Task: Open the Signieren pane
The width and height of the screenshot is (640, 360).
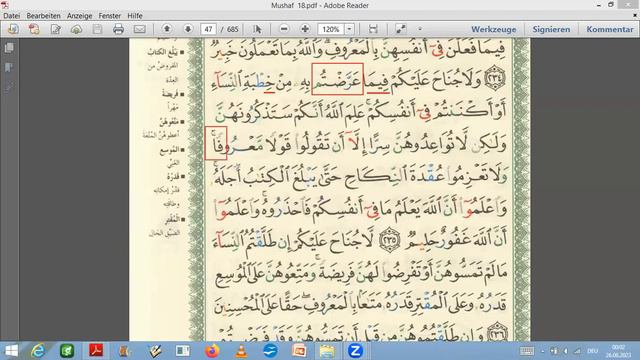Action: coord(551,29)
